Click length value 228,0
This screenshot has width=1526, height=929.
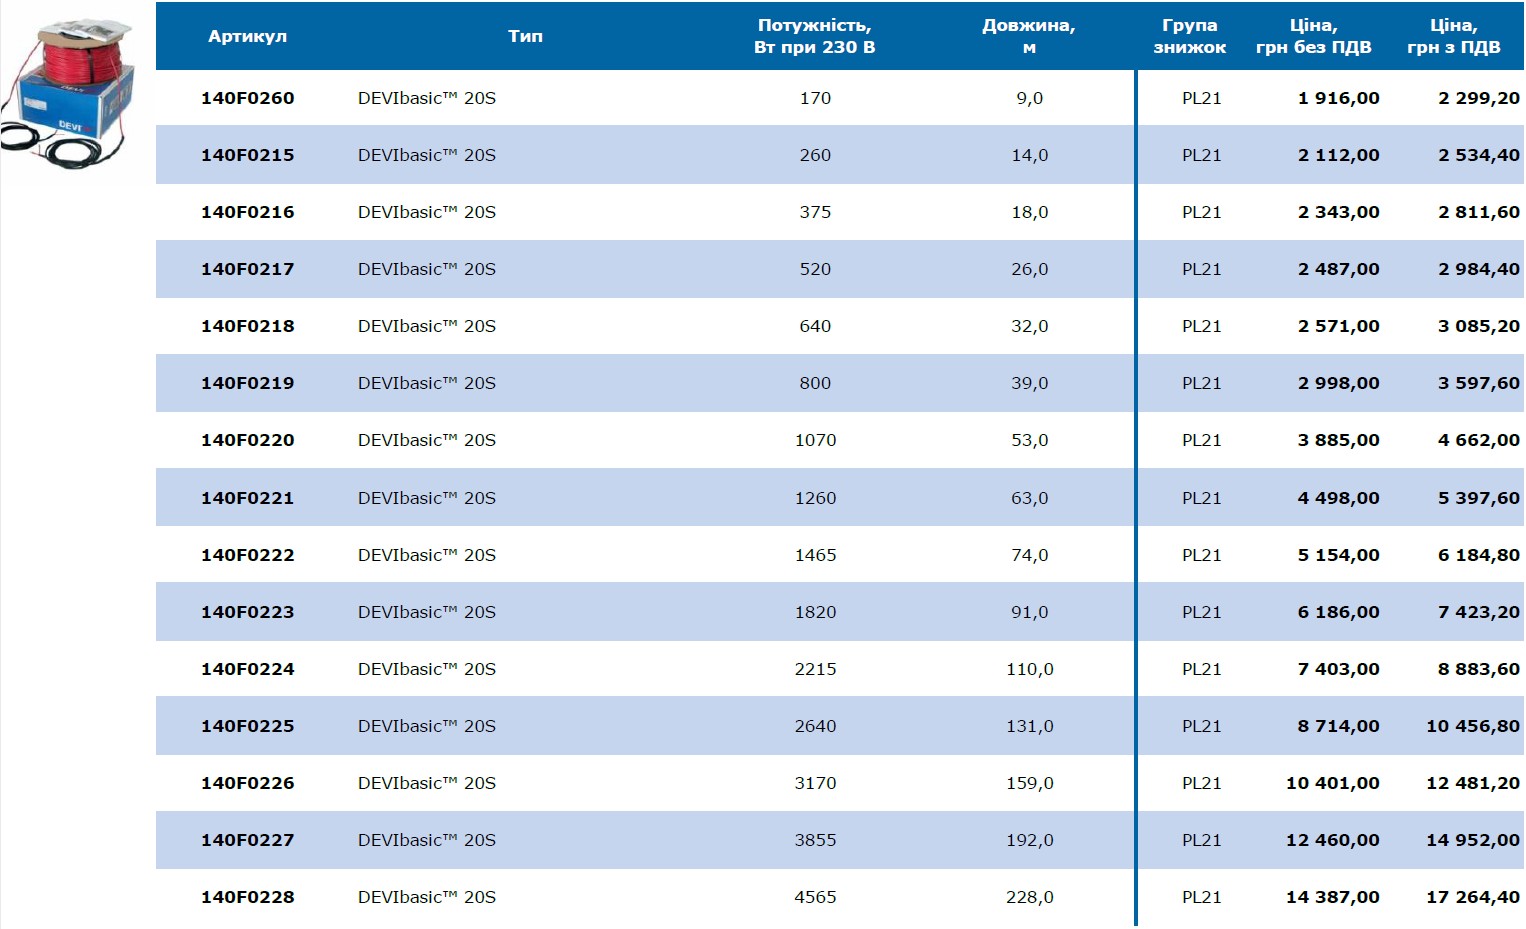coord(1029,897)
